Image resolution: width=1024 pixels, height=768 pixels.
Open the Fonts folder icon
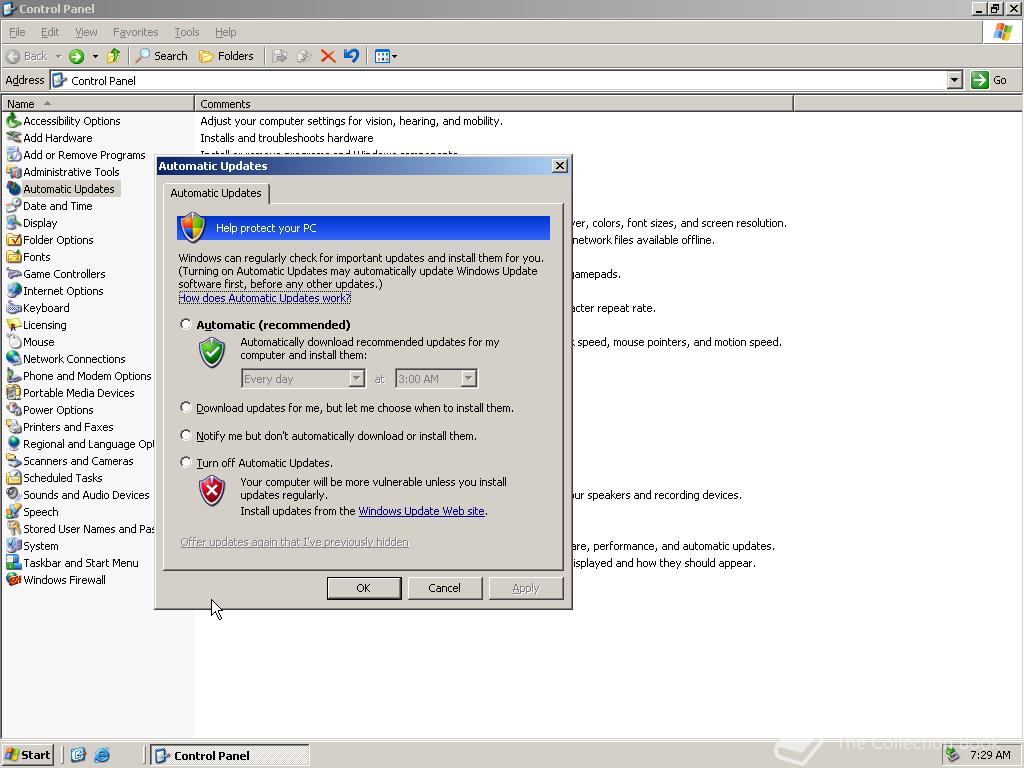[x=14, y=257]
